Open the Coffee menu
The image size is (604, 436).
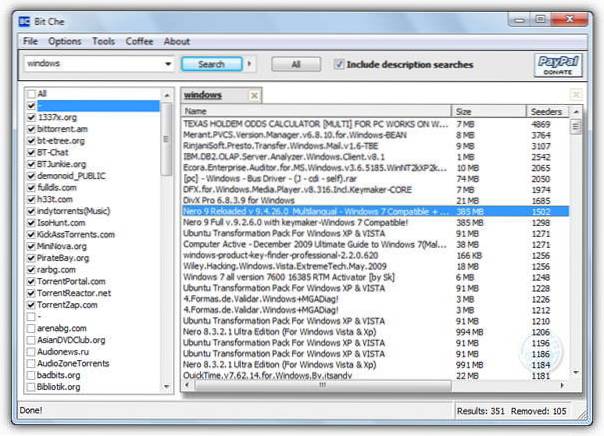coord(139,41)
